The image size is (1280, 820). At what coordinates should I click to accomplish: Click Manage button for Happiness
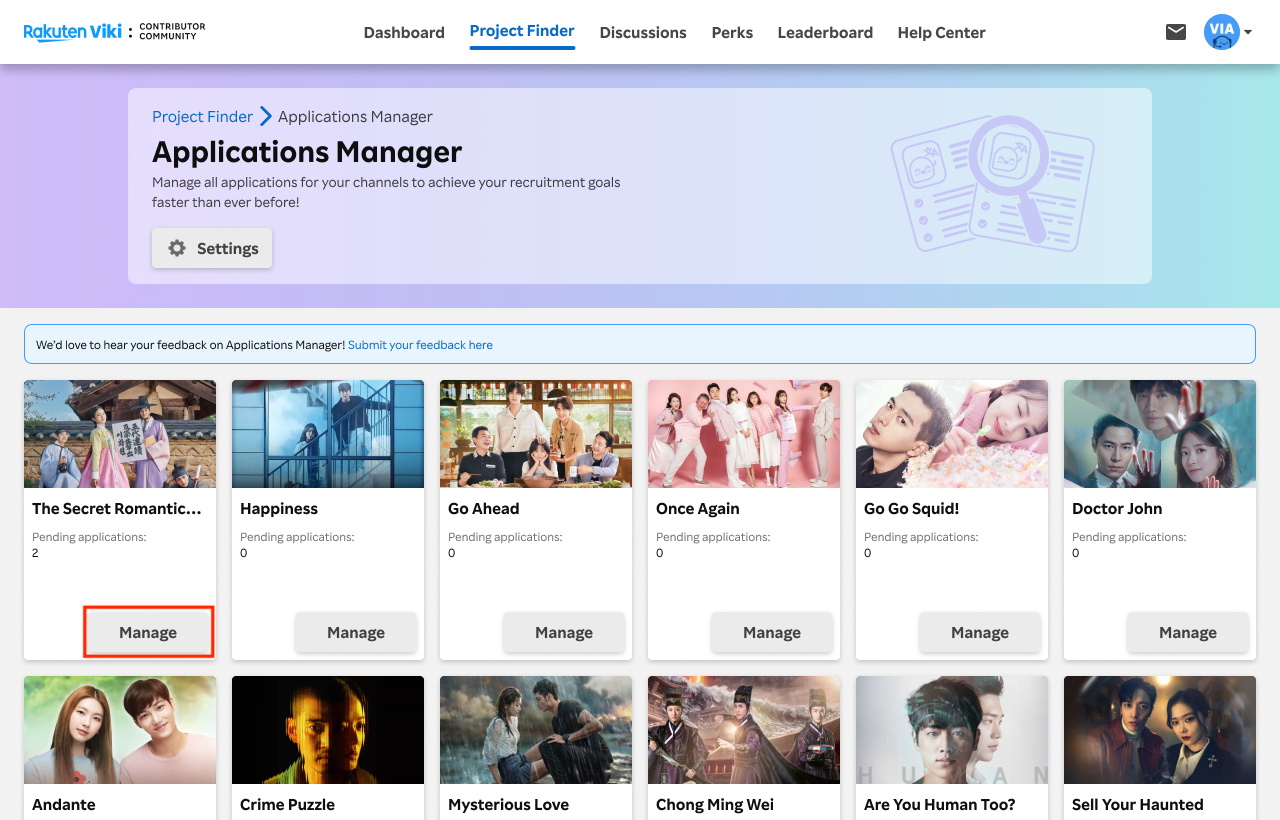coord(356,632)
